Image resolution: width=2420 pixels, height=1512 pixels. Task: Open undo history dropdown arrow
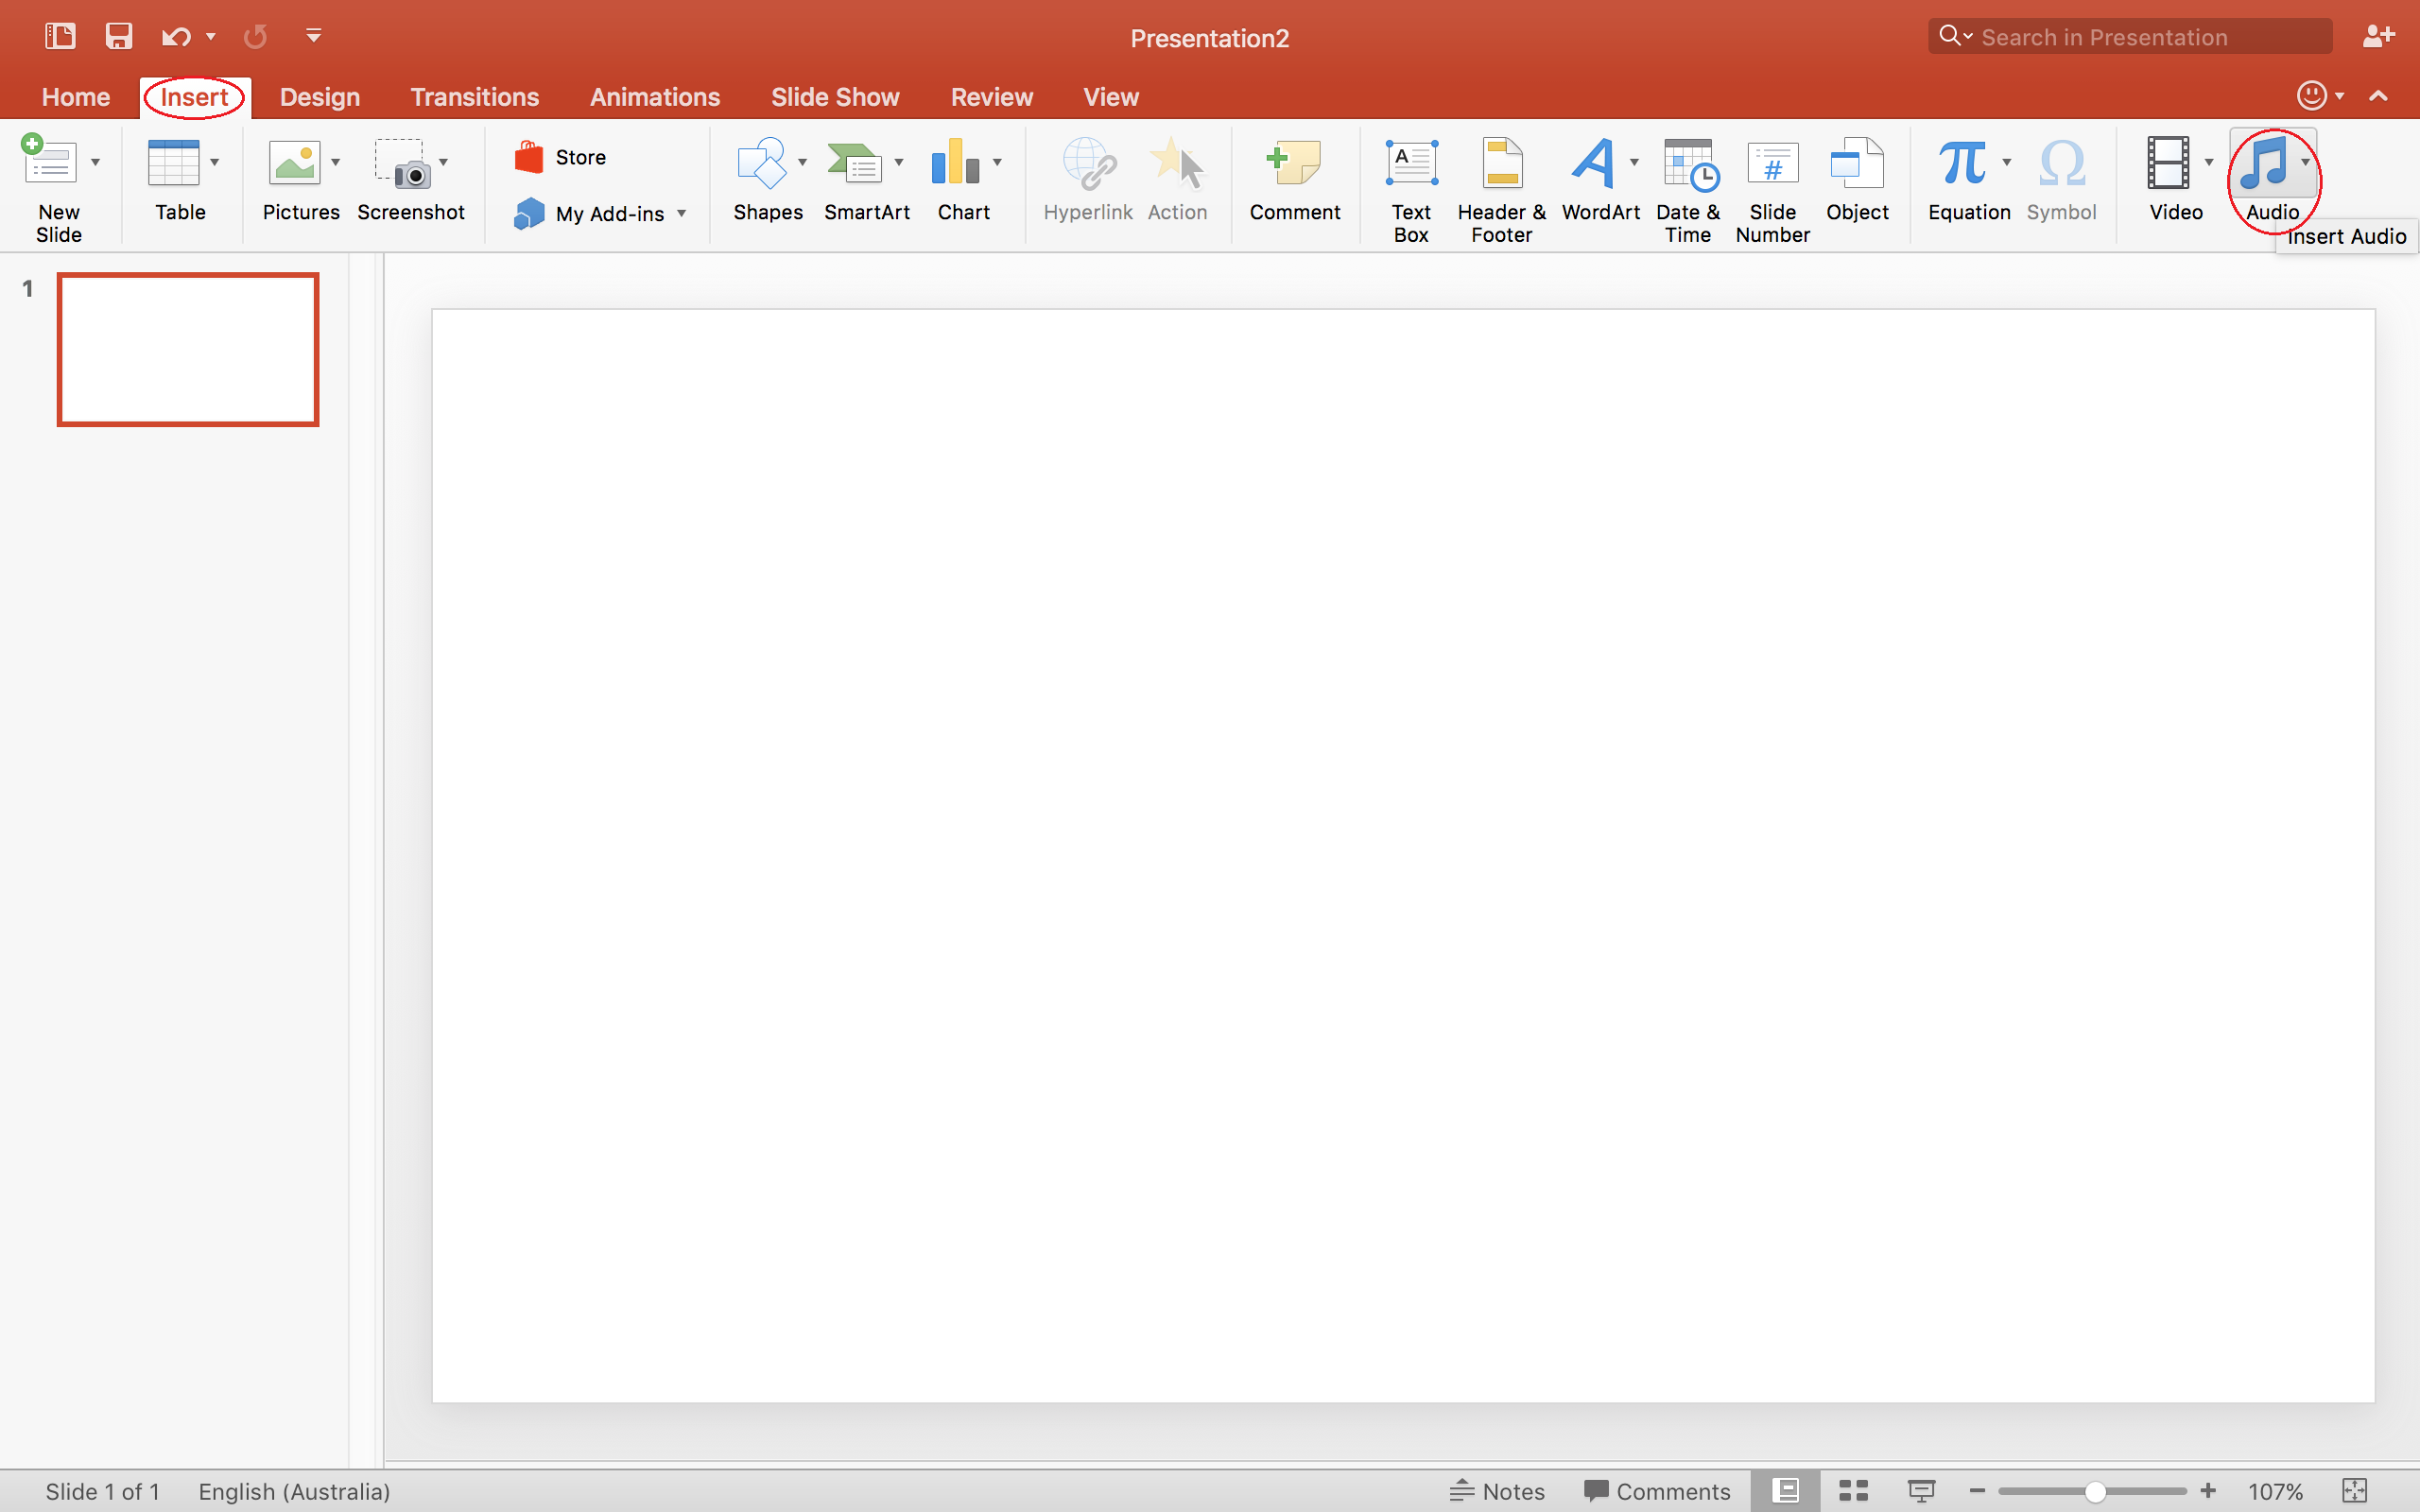[x=211, y=37]
